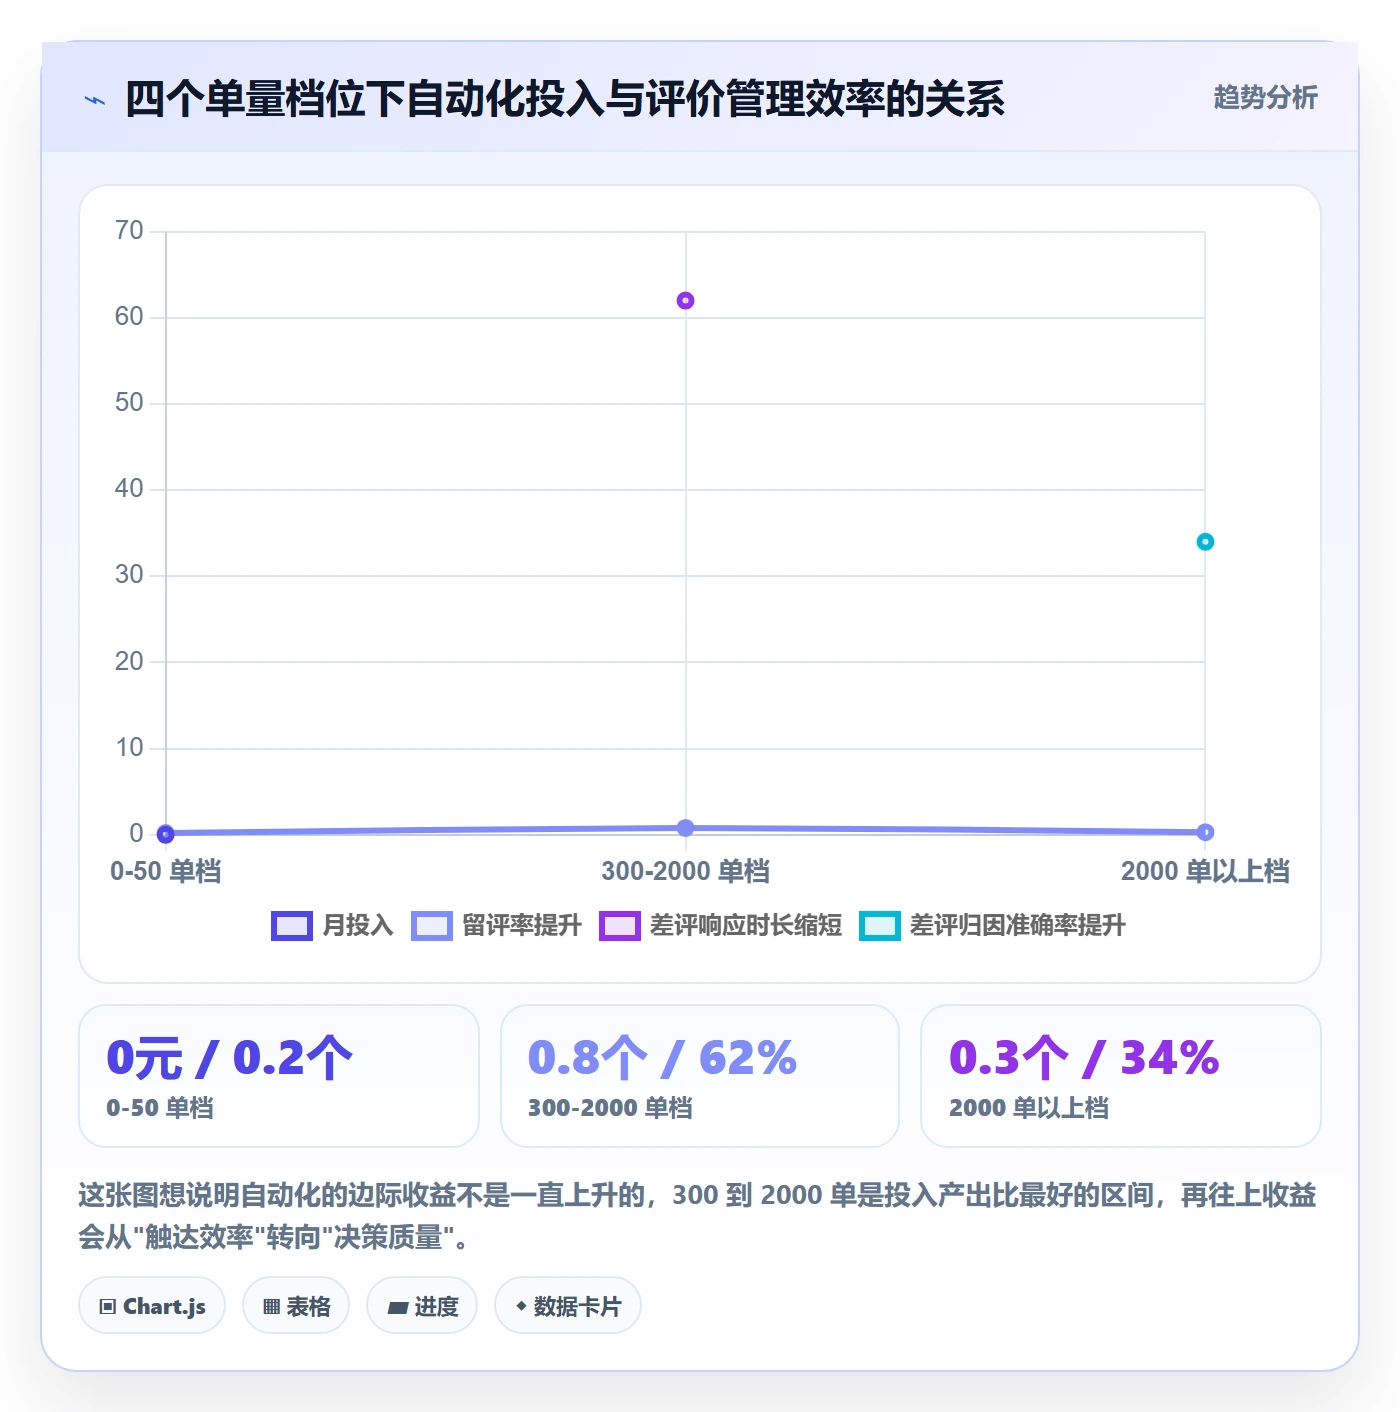Toggle the 差评响应时长缩短 legend series
The height and width of the screenshot is (1412, 1400).
pyautogui.click(x=720, y=925)
